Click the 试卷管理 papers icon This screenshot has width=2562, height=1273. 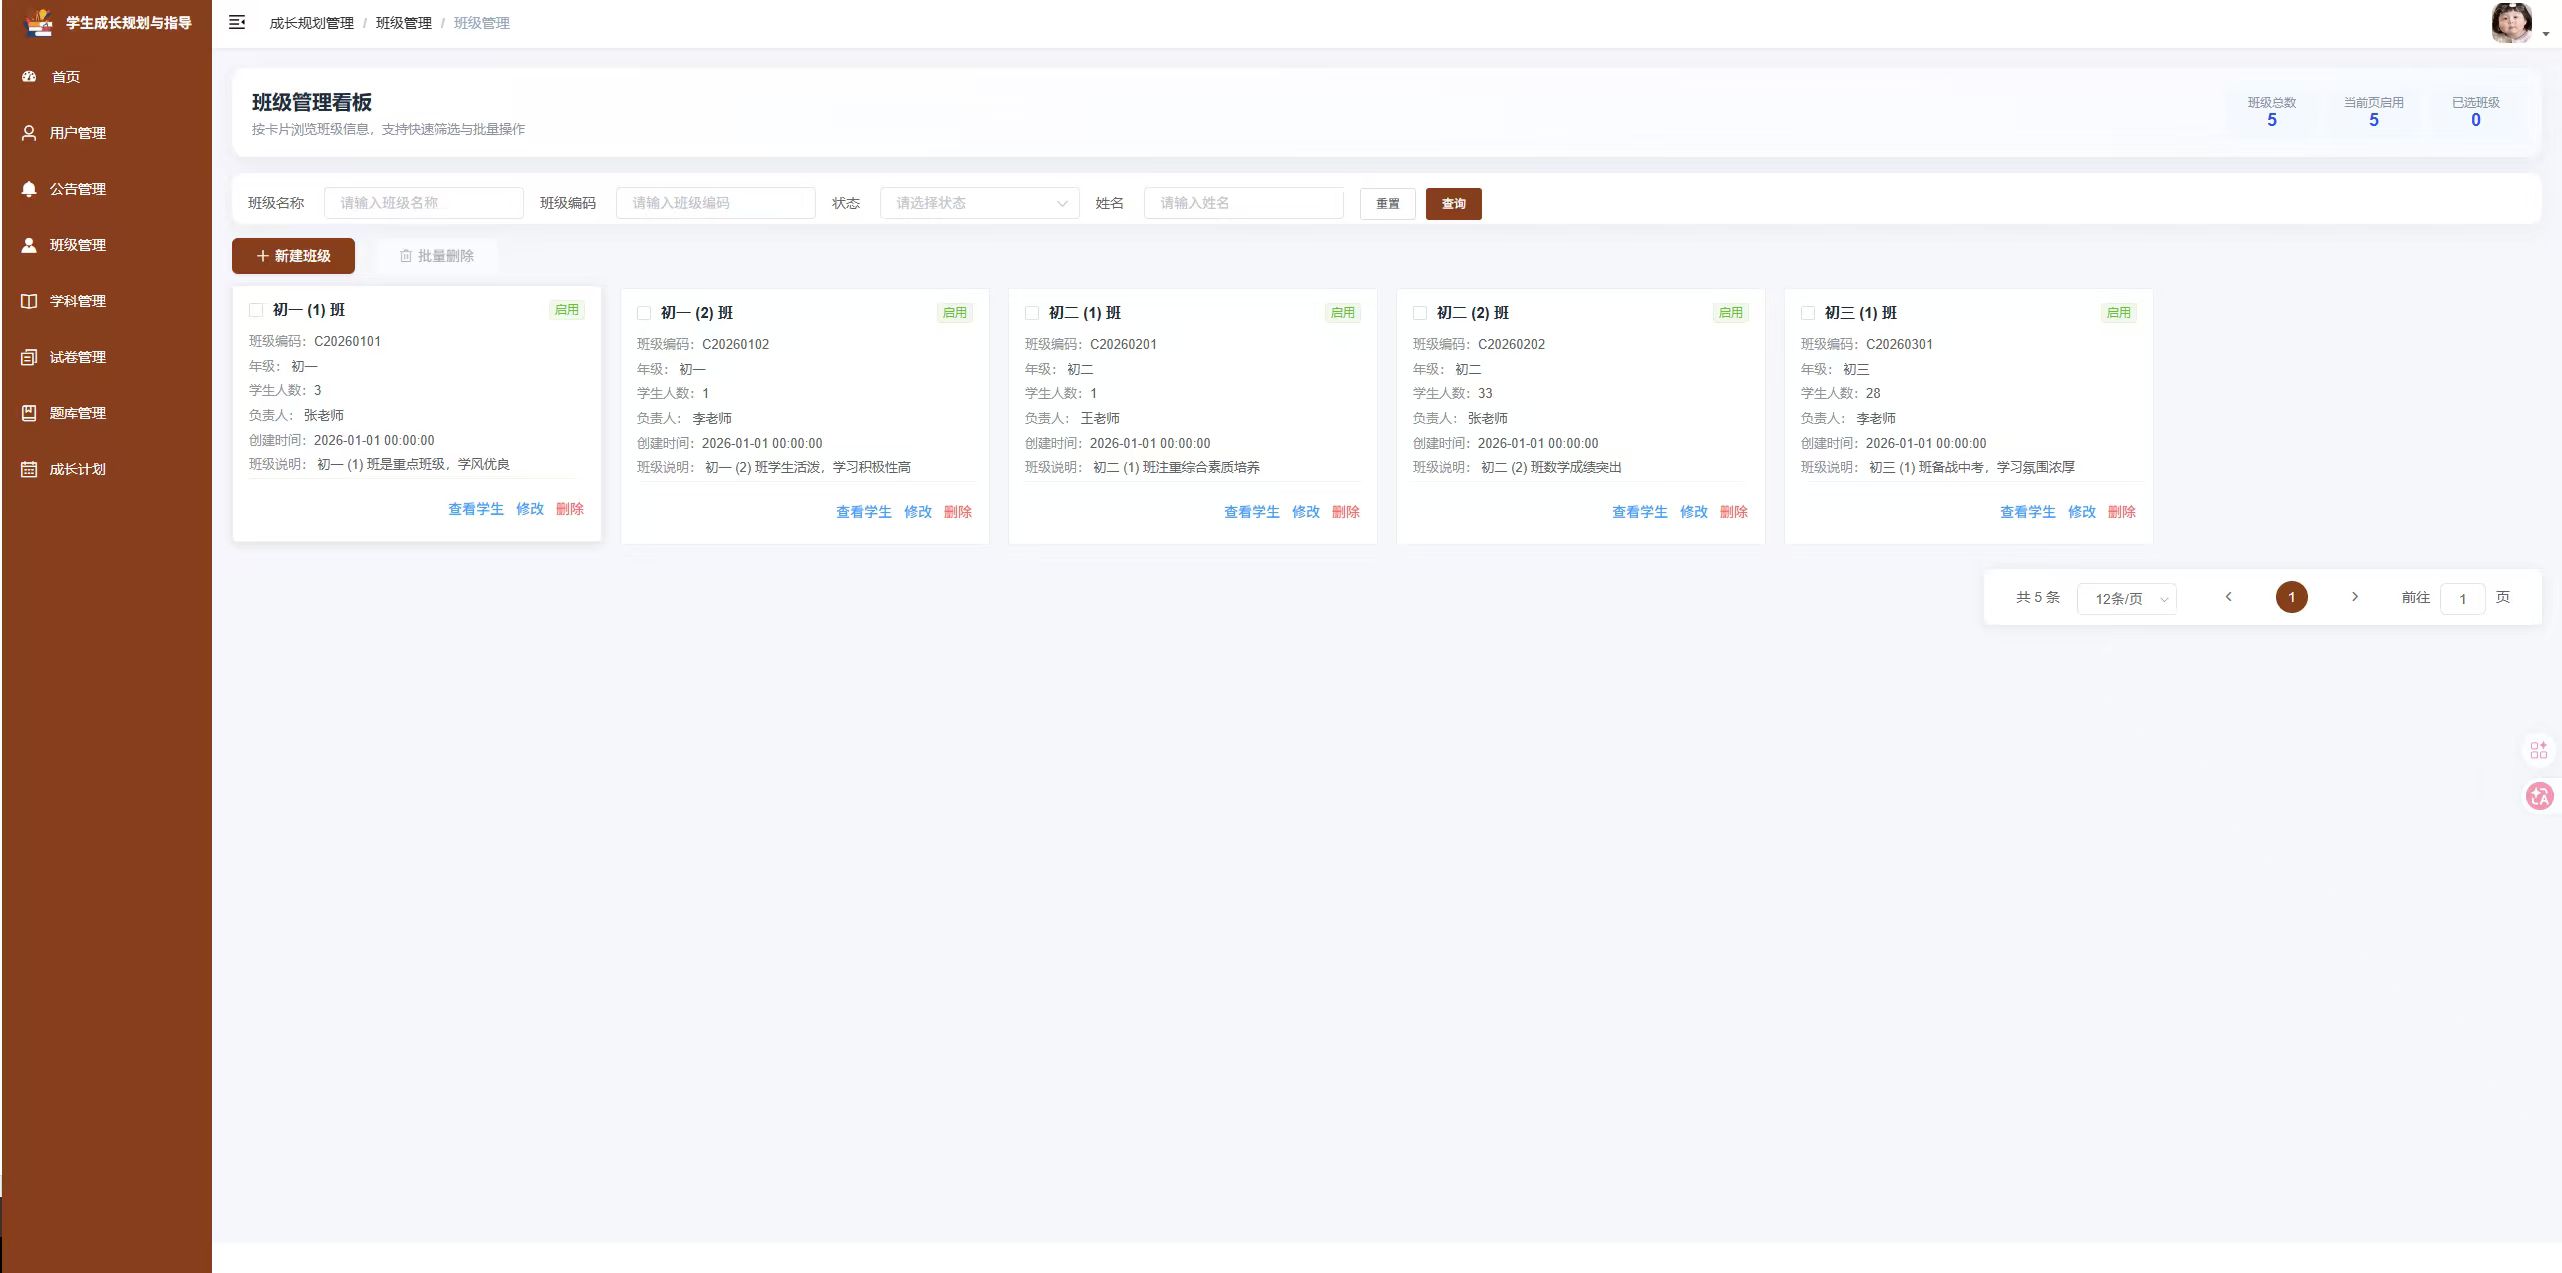29,356
